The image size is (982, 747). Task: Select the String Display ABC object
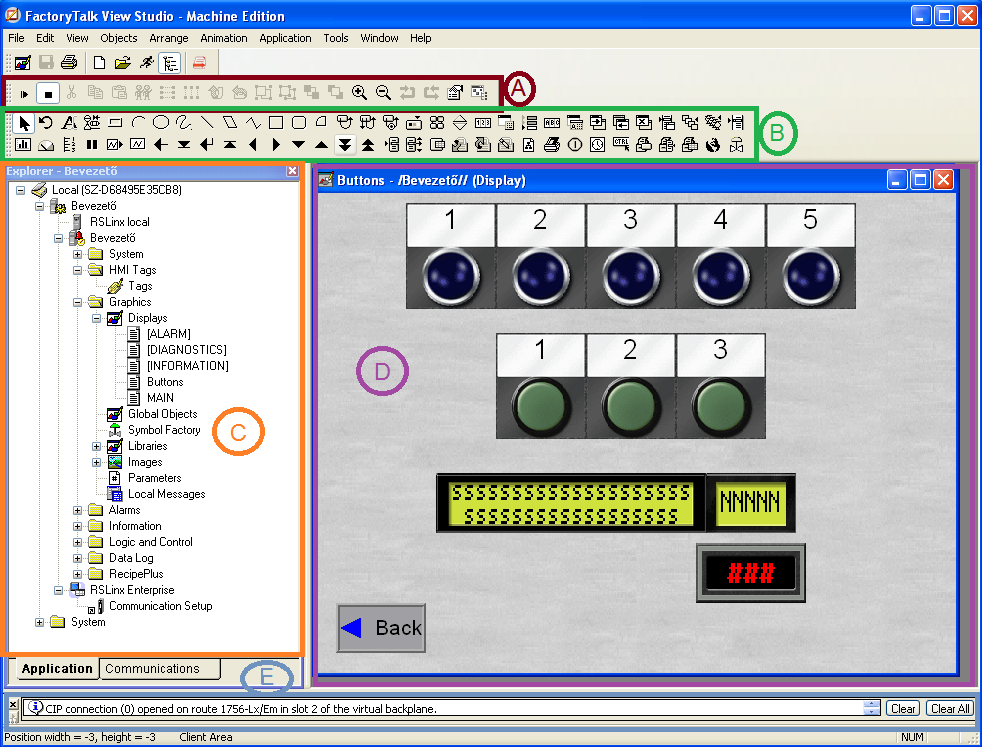tap(552, 122)
